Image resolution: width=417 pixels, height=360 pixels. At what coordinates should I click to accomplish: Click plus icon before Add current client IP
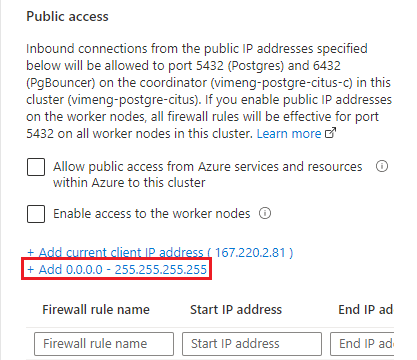click(31, 252)
